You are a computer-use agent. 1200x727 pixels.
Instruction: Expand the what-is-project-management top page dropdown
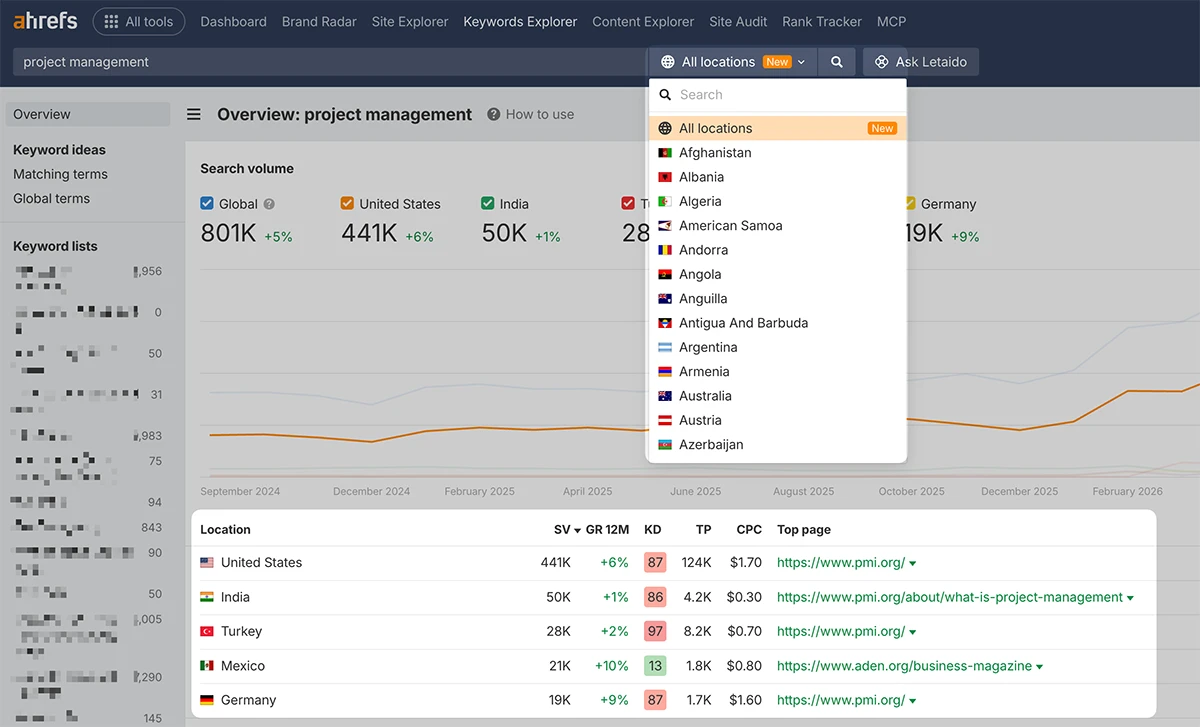coord(1130,598)
